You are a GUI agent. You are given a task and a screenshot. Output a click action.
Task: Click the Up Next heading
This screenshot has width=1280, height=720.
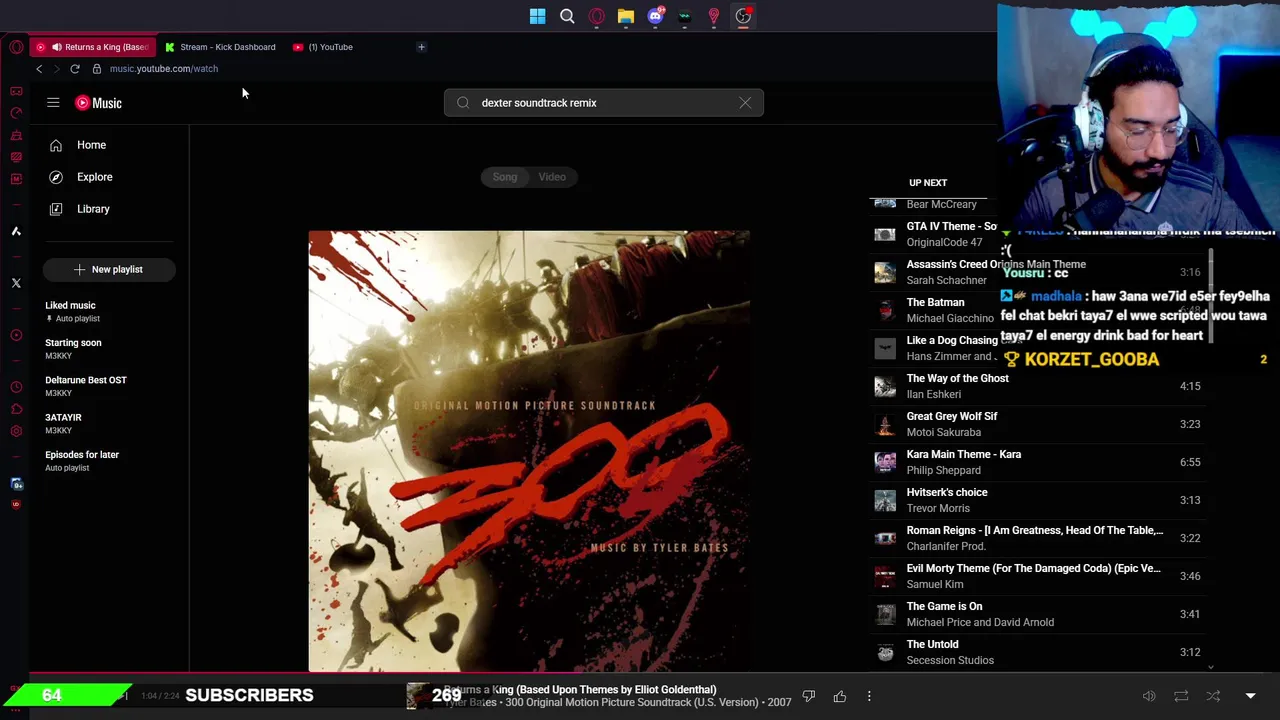pyautogui.click(x=928, y=183)
